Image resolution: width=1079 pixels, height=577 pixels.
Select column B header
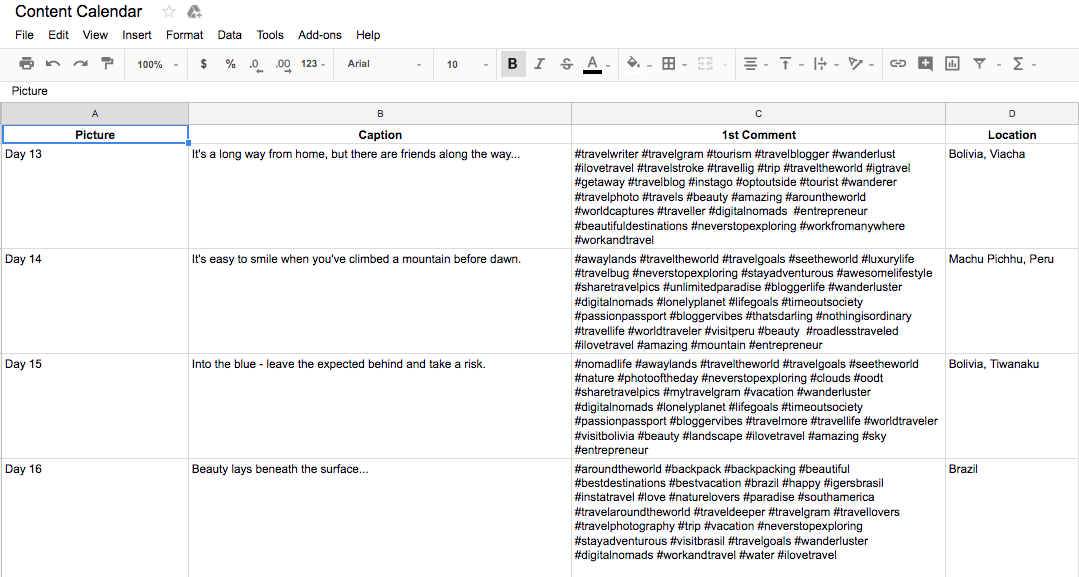click(x=380, y=114)
